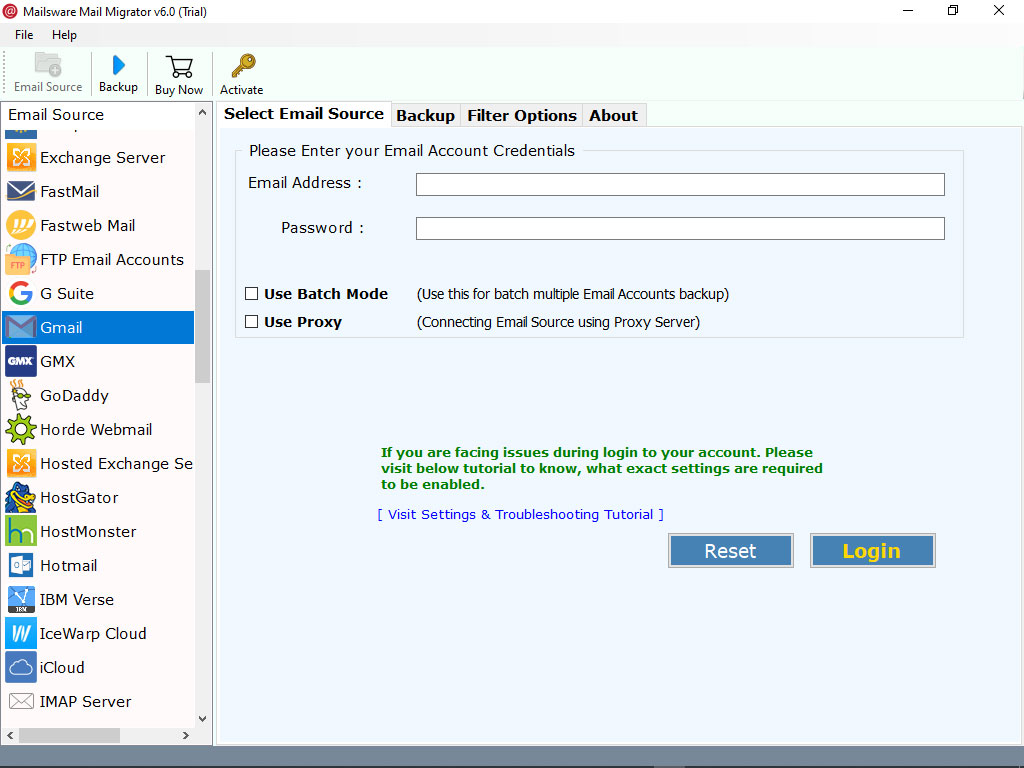Select GoDaddy in the source list
Viewport: 1024px width, 768px height.
point(98,395)
